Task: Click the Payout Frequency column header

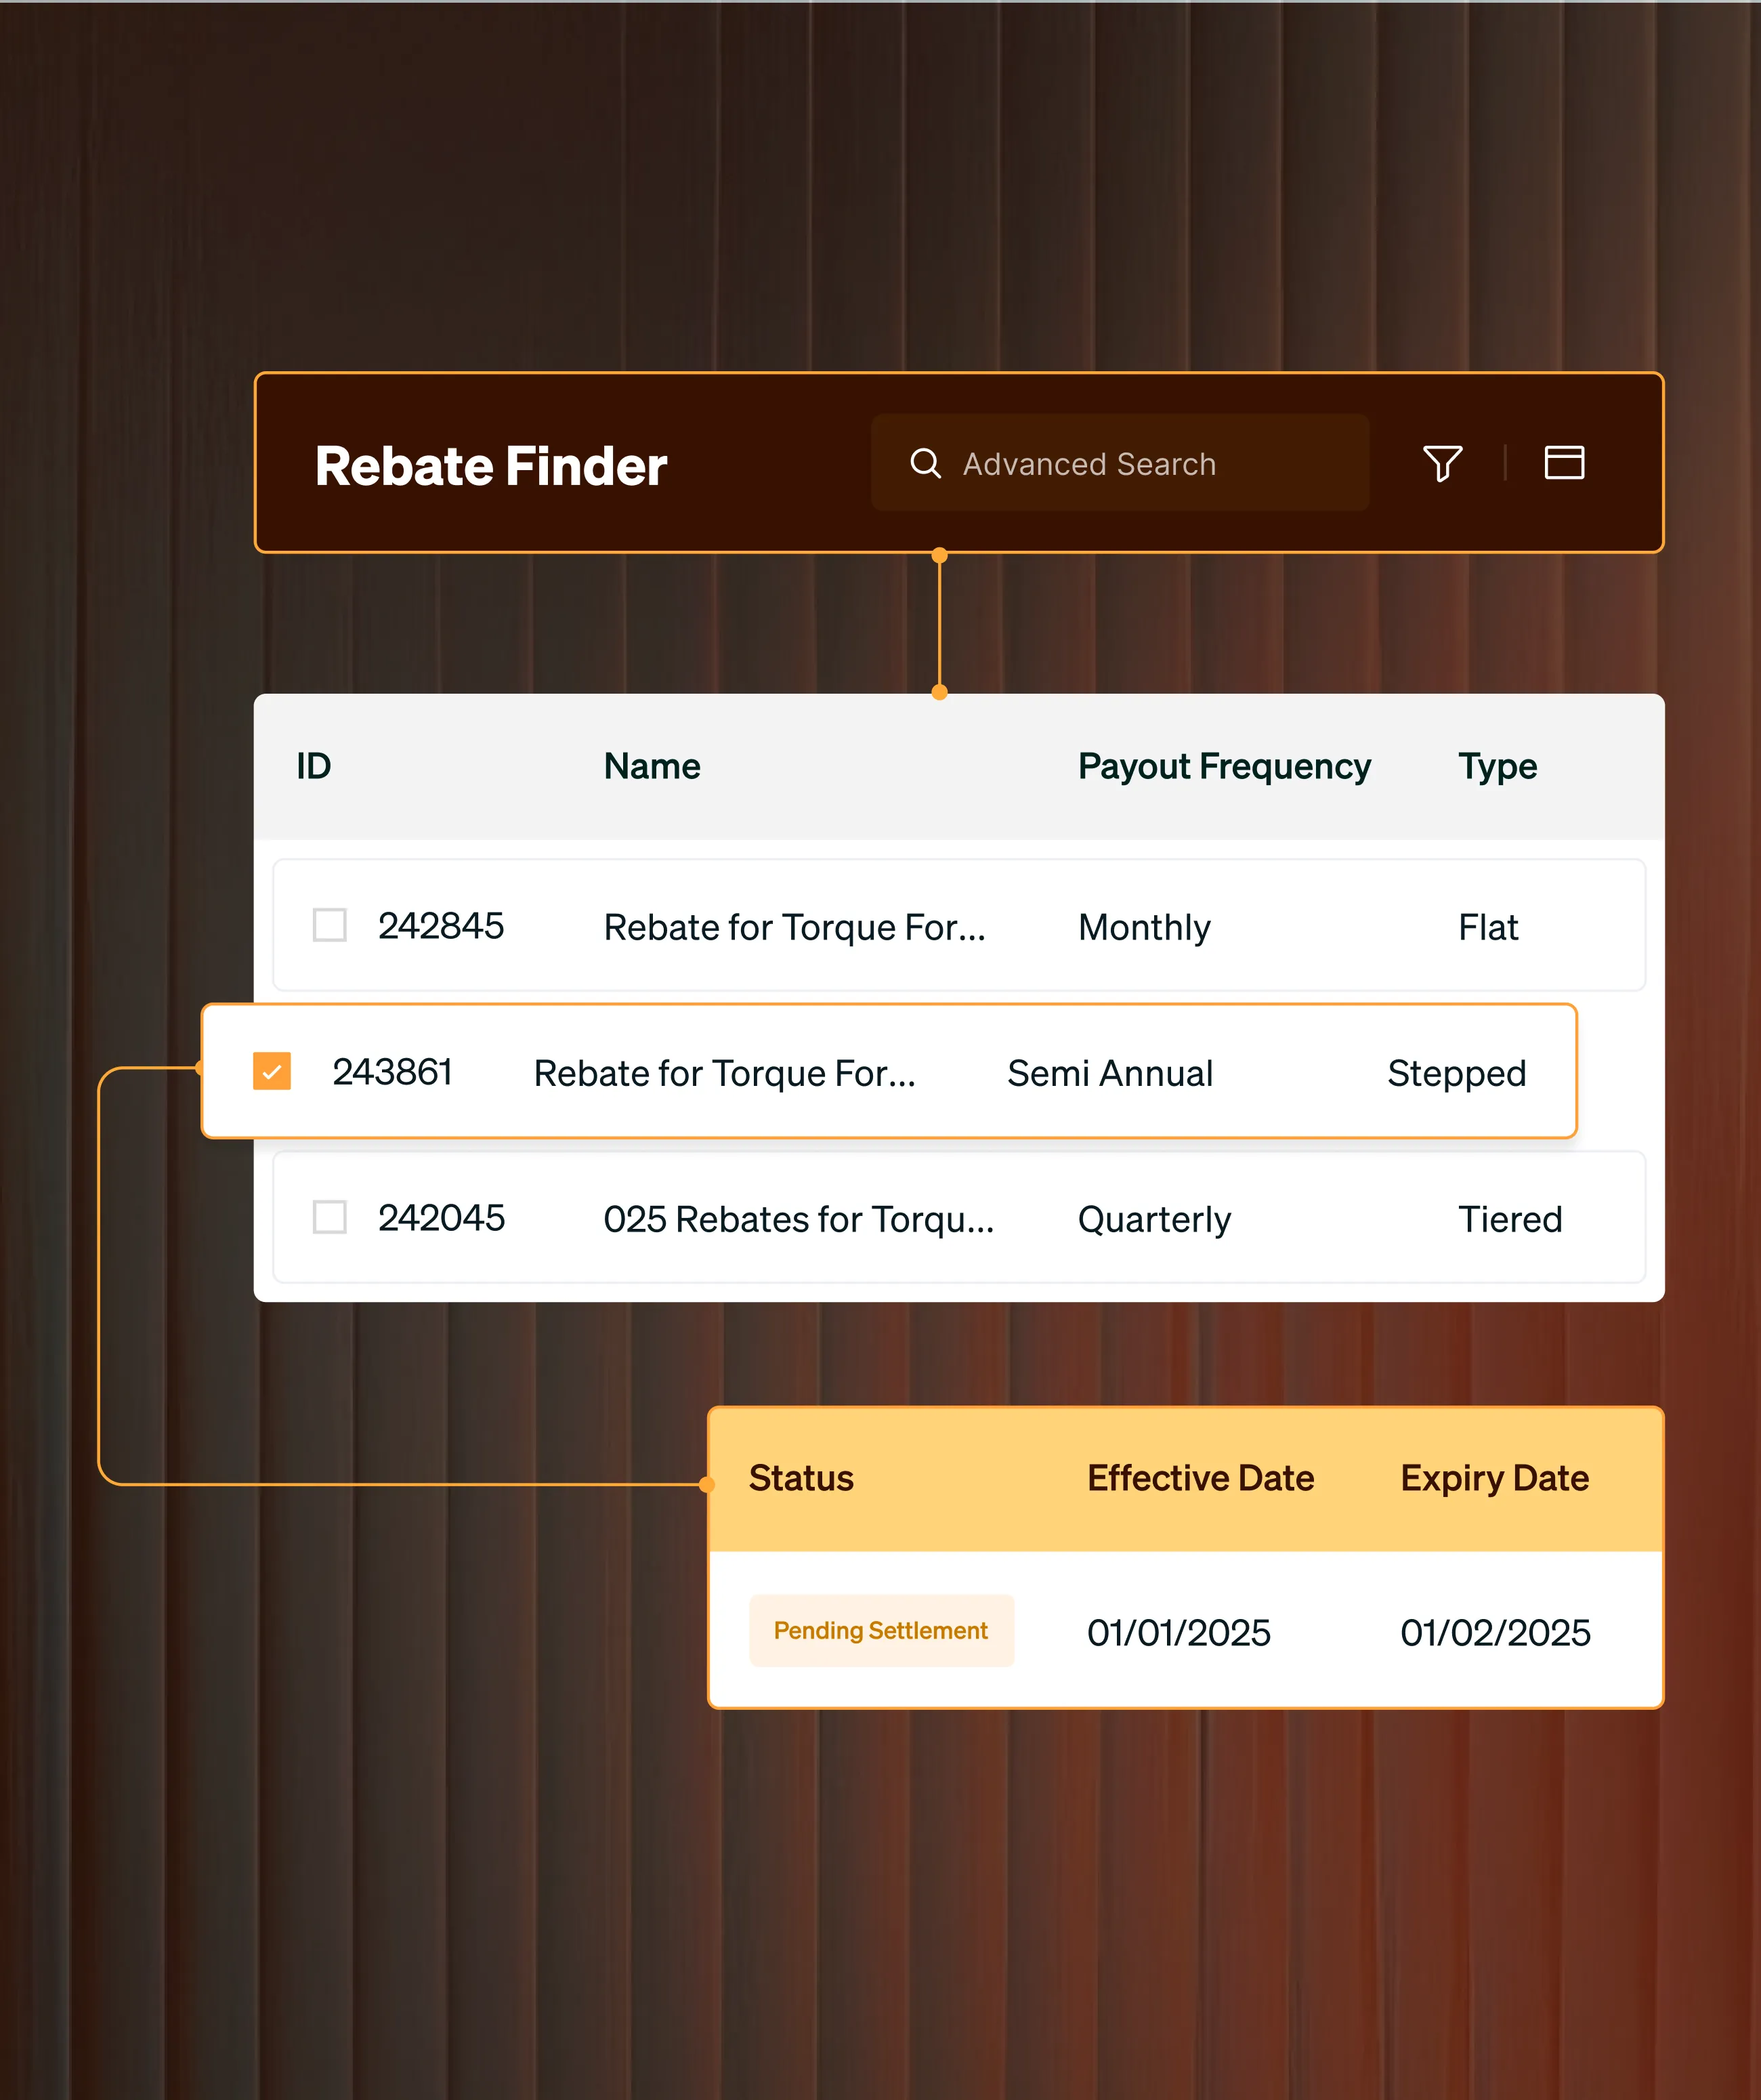Action: (x=1223, y=766)
